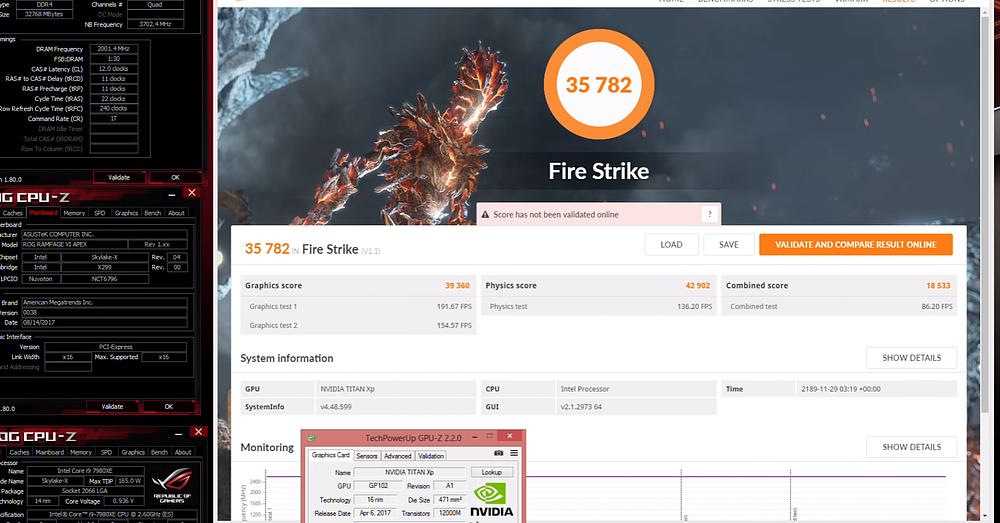Click Graphics test 1 result 191.67 FPS
Screen dimensions: 1000x523
tap(454, 307)
